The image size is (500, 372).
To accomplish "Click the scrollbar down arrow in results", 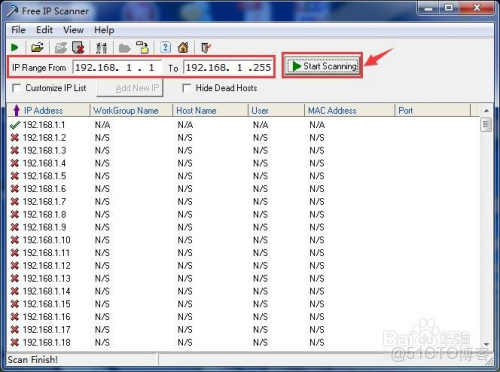I will [486, 344].
